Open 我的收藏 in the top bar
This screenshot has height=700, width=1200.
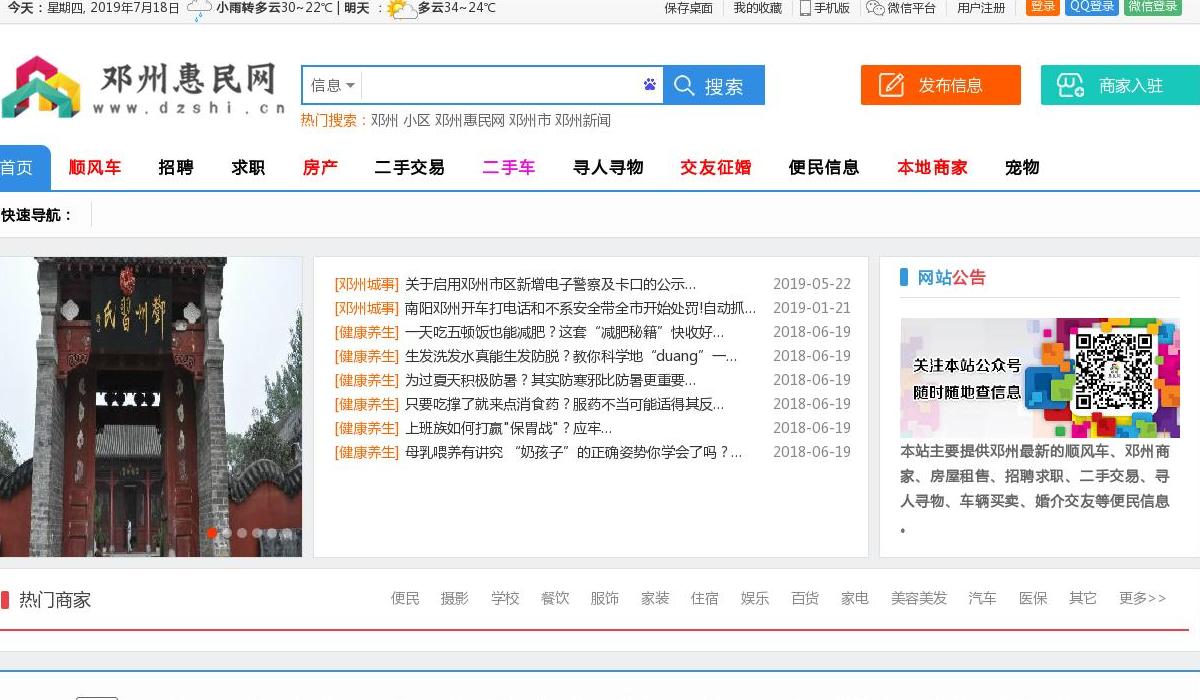(x=758, y=8)
